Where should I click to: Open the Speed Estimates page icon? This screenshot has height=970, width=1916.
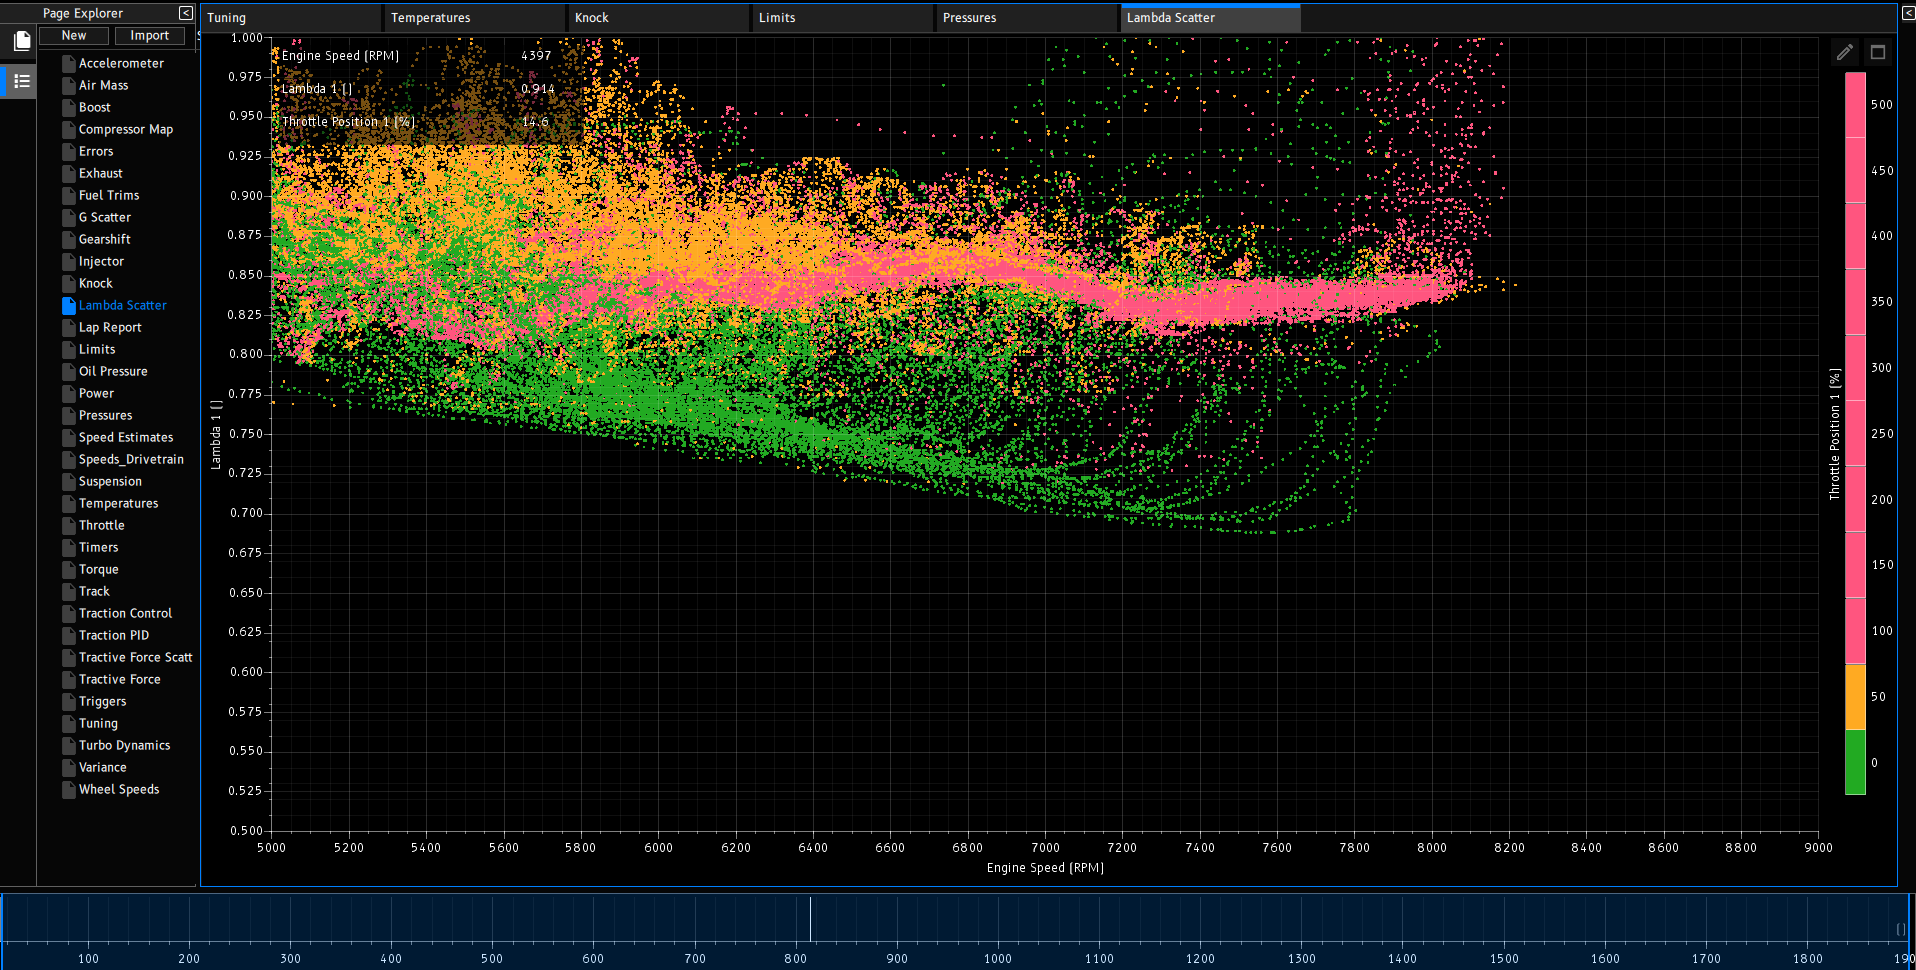(69, 437)
